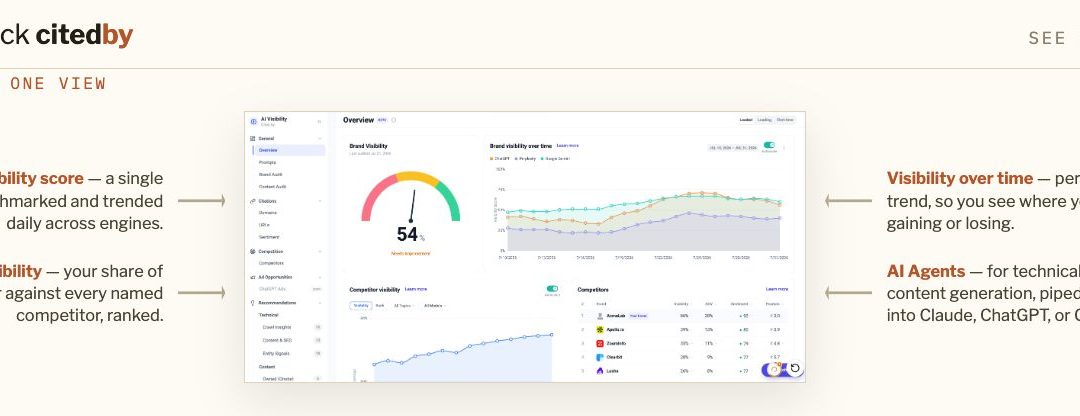Click the sidebar collapse icon beside AI Visibility
This screenshot has width=1080, height=416.
pos(319,121)
